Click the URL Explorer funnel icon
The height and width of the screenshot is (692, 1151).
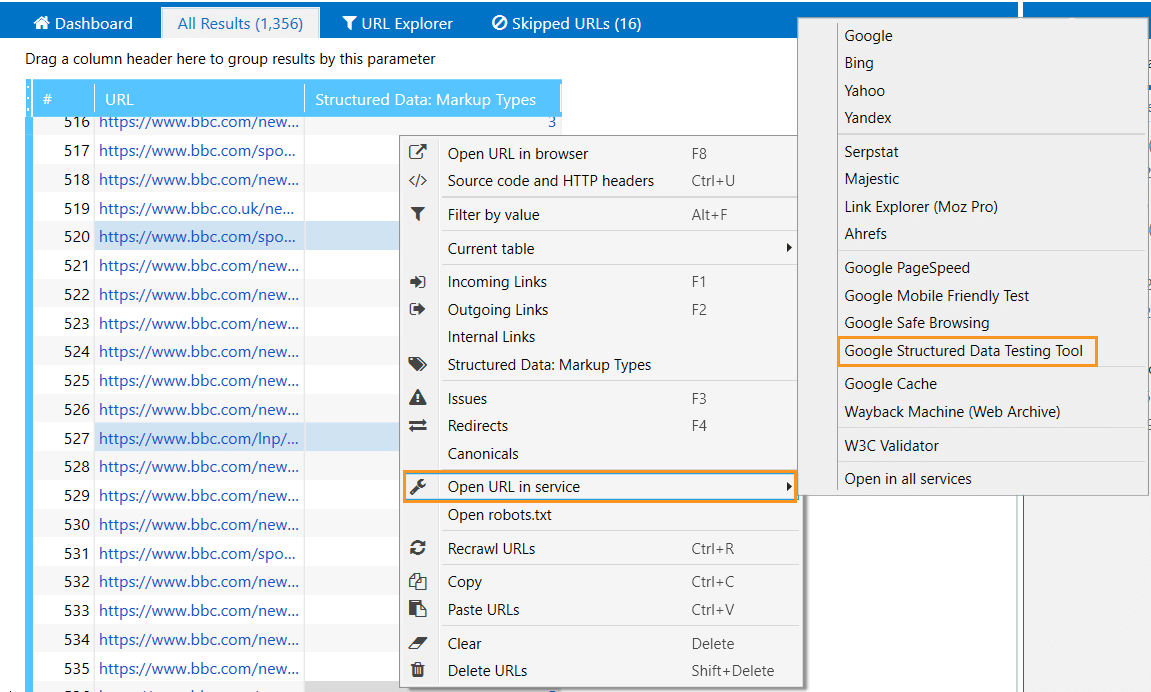(x=349, y=23)
